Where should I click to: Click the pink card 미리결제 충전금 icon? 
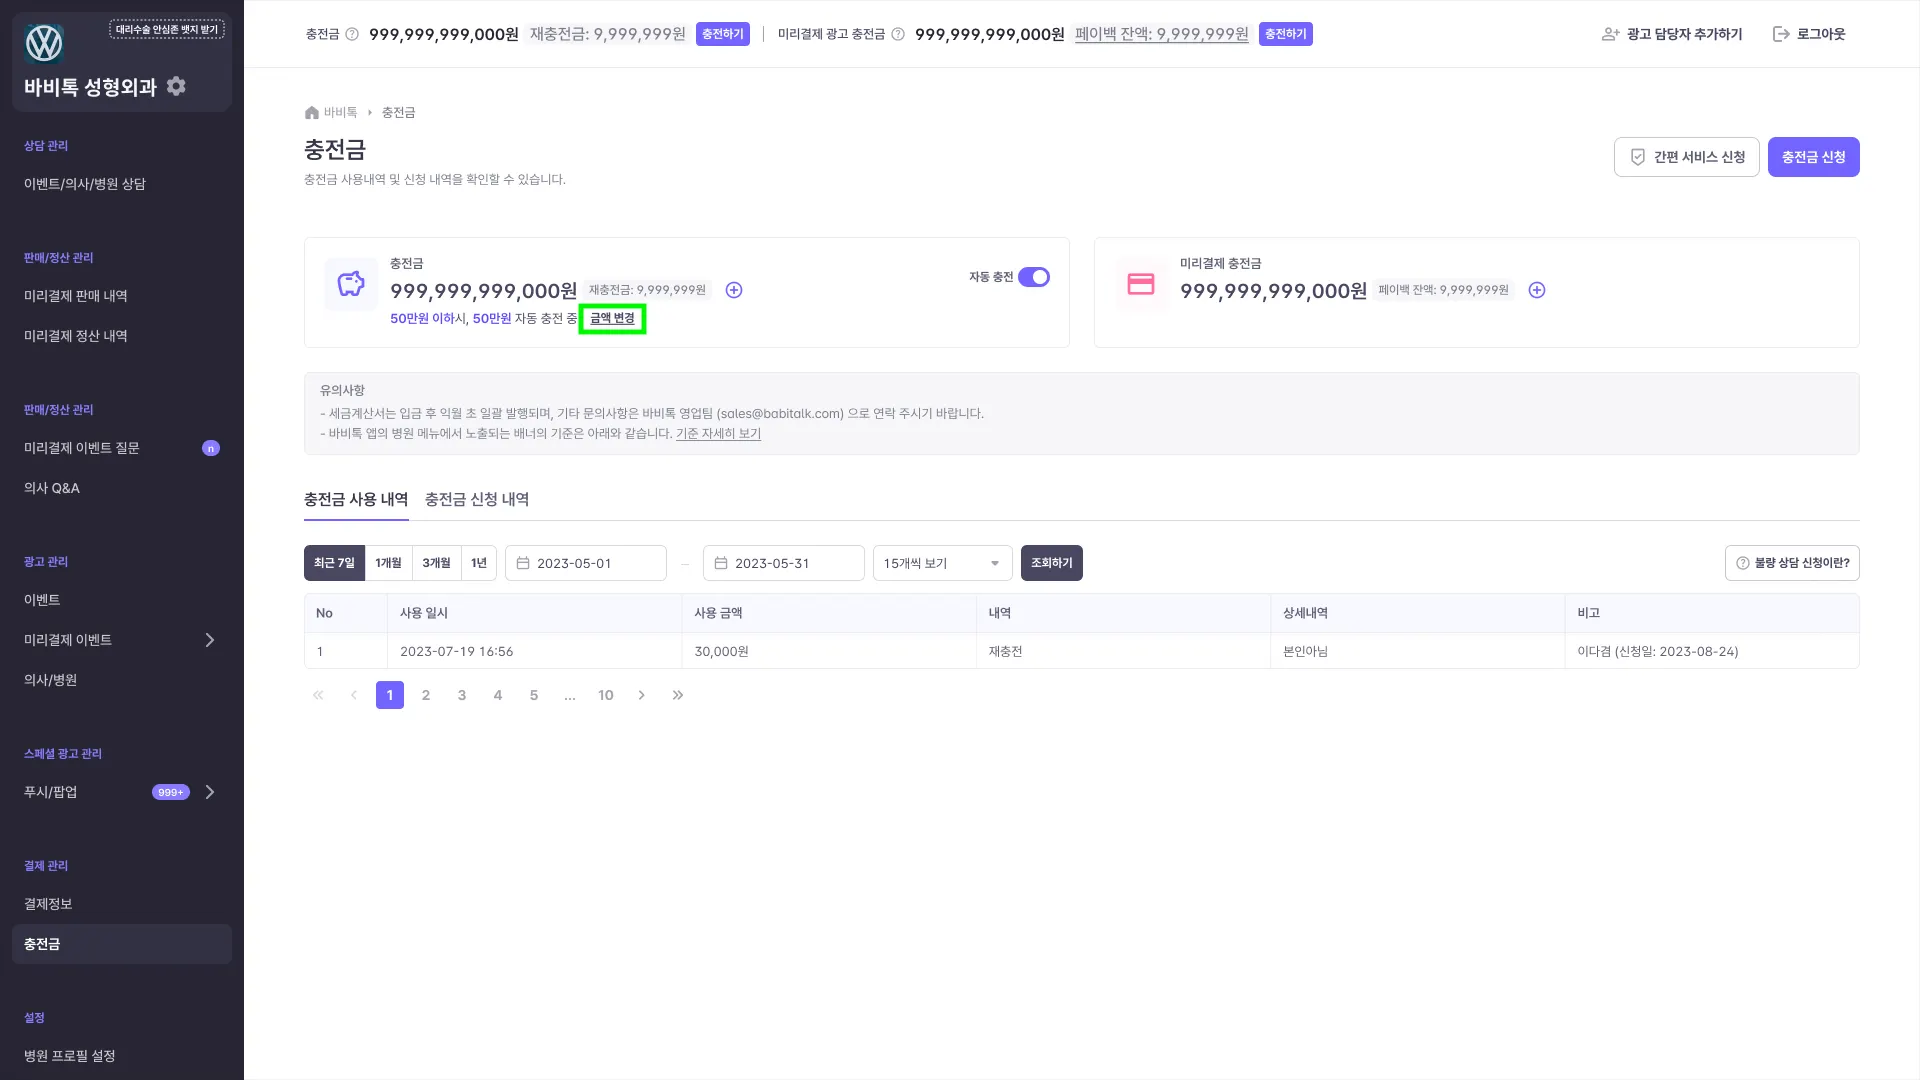coord(1141,284)
